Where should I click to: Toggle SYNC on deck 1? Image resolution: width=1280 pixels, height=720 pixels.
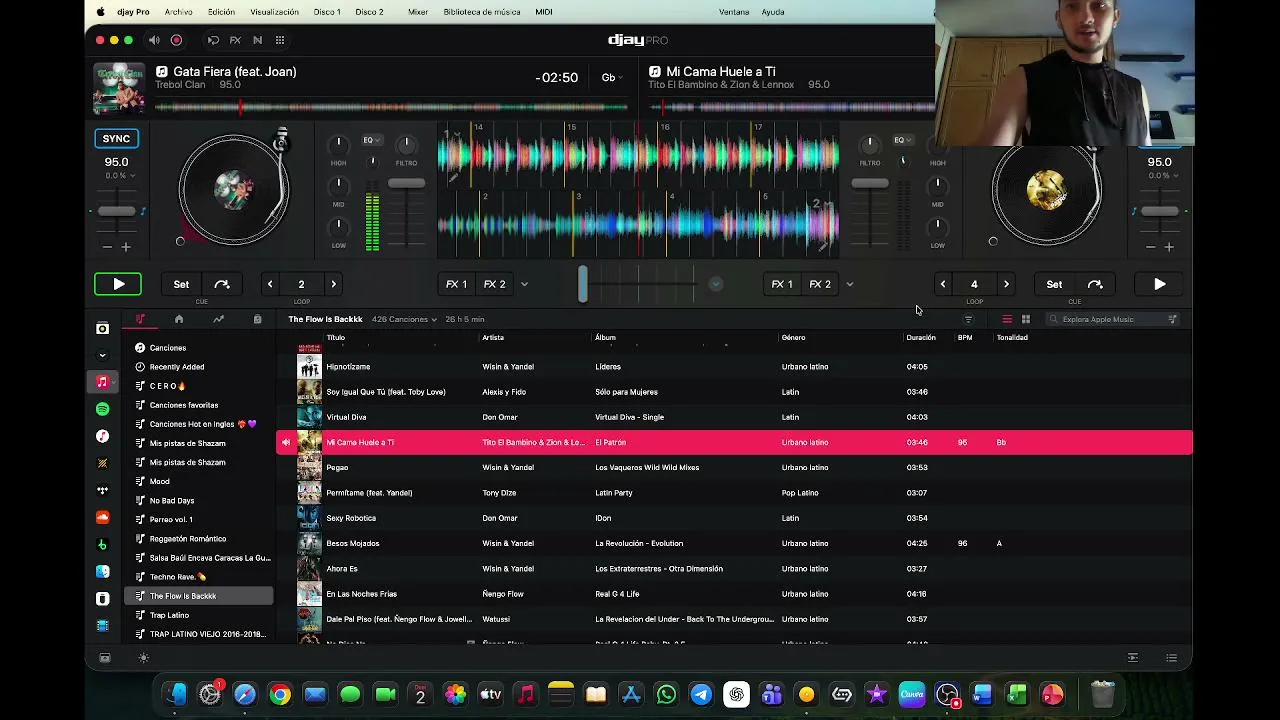(x=116, y=139)
